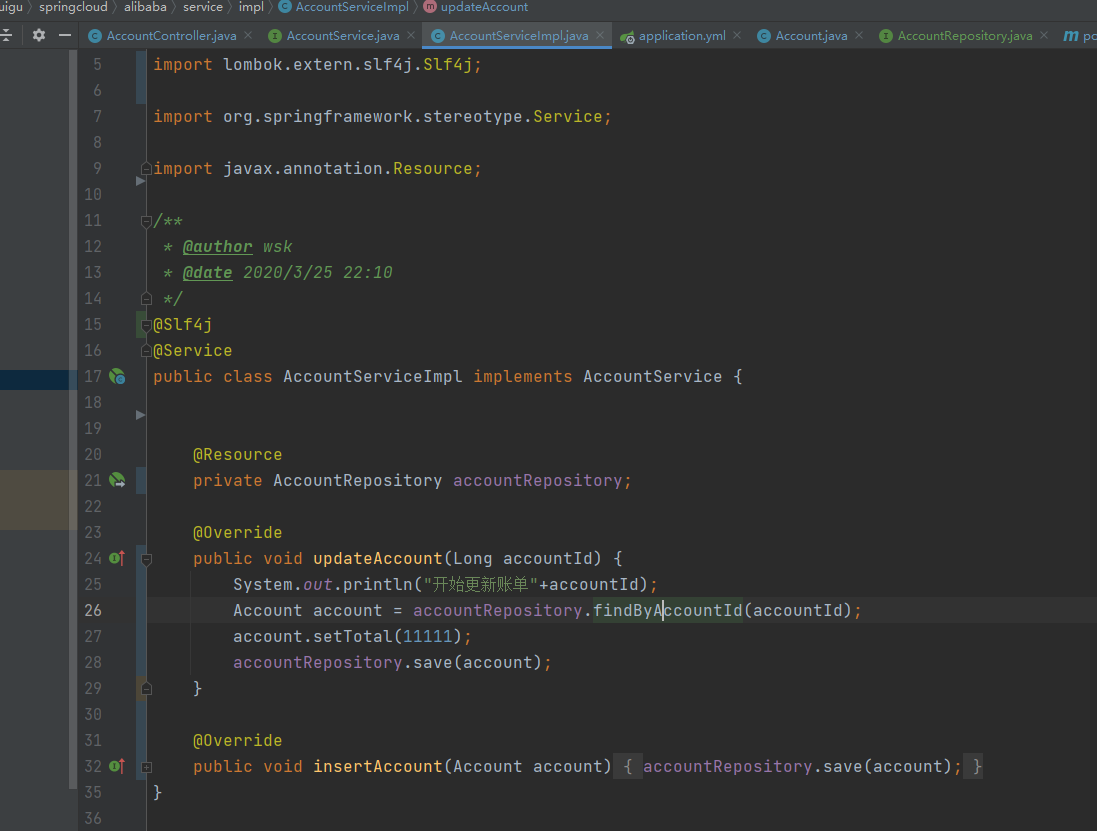
Task: Click impl in the breadcrumb path
Action: 251,7
